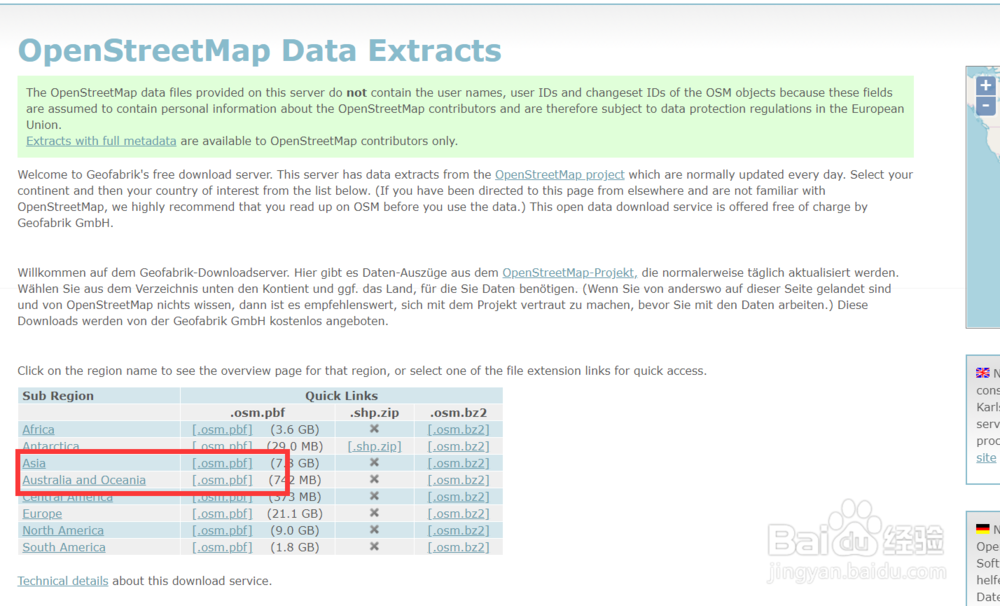
Task: Click the map preview in right sidebar
Action: pyautogui.click(x=983, y=198)
